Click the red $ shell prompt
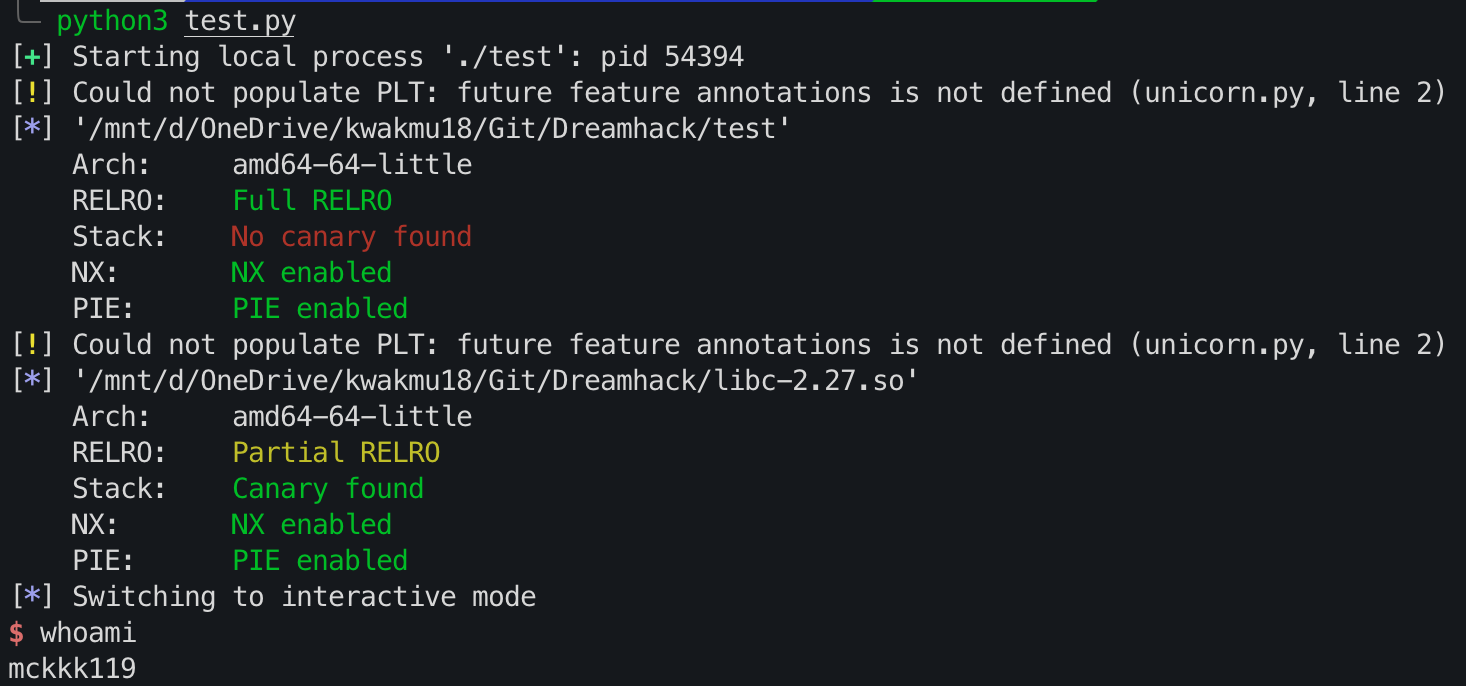Image resolution: width=1466 pixels, height=686 pixels. [x=16, y=632]
